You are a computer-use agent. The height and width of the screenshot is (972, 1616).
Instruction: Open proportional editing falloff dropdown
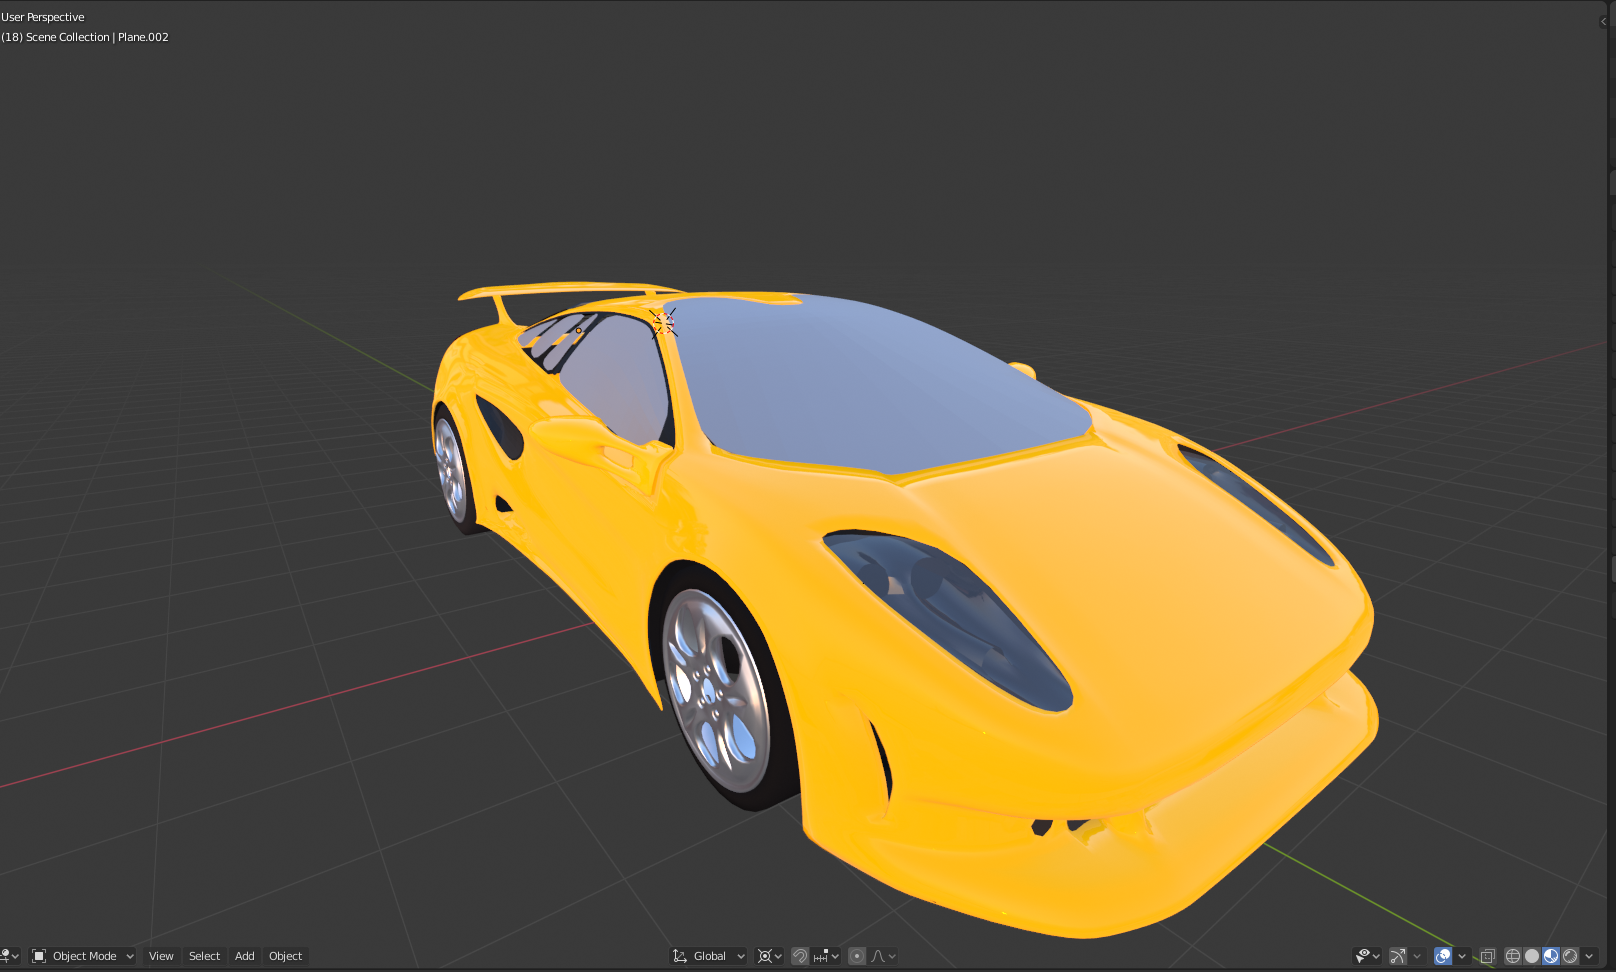click(883, 956)
